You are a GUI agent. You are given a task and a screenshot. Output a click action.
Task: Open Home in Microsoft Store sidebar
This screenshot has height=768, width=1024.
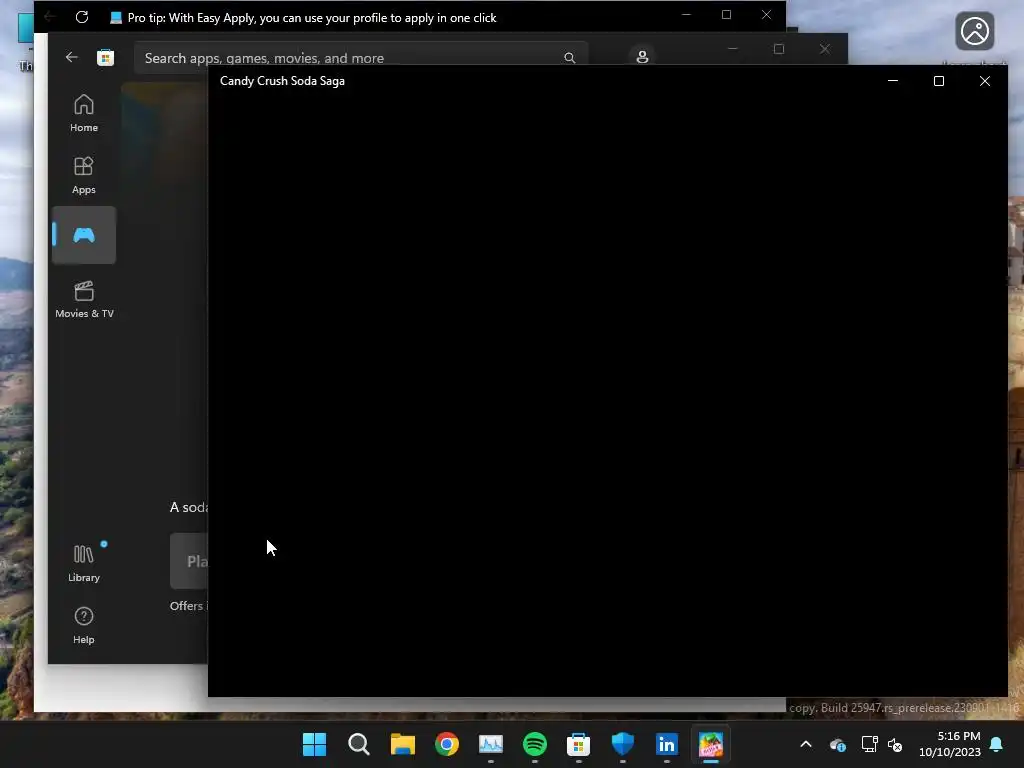(84, 113)
